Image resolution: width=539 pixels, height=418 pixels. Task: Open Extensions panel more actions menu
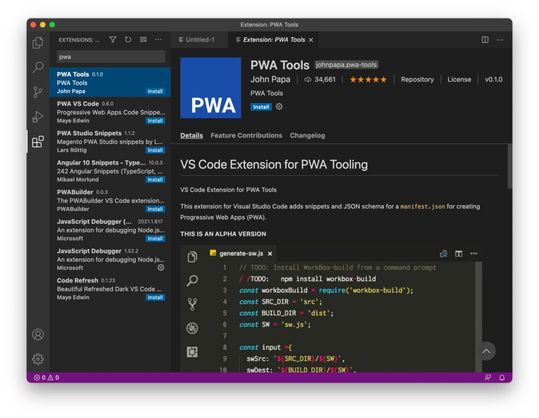click(x=158, y=40)
